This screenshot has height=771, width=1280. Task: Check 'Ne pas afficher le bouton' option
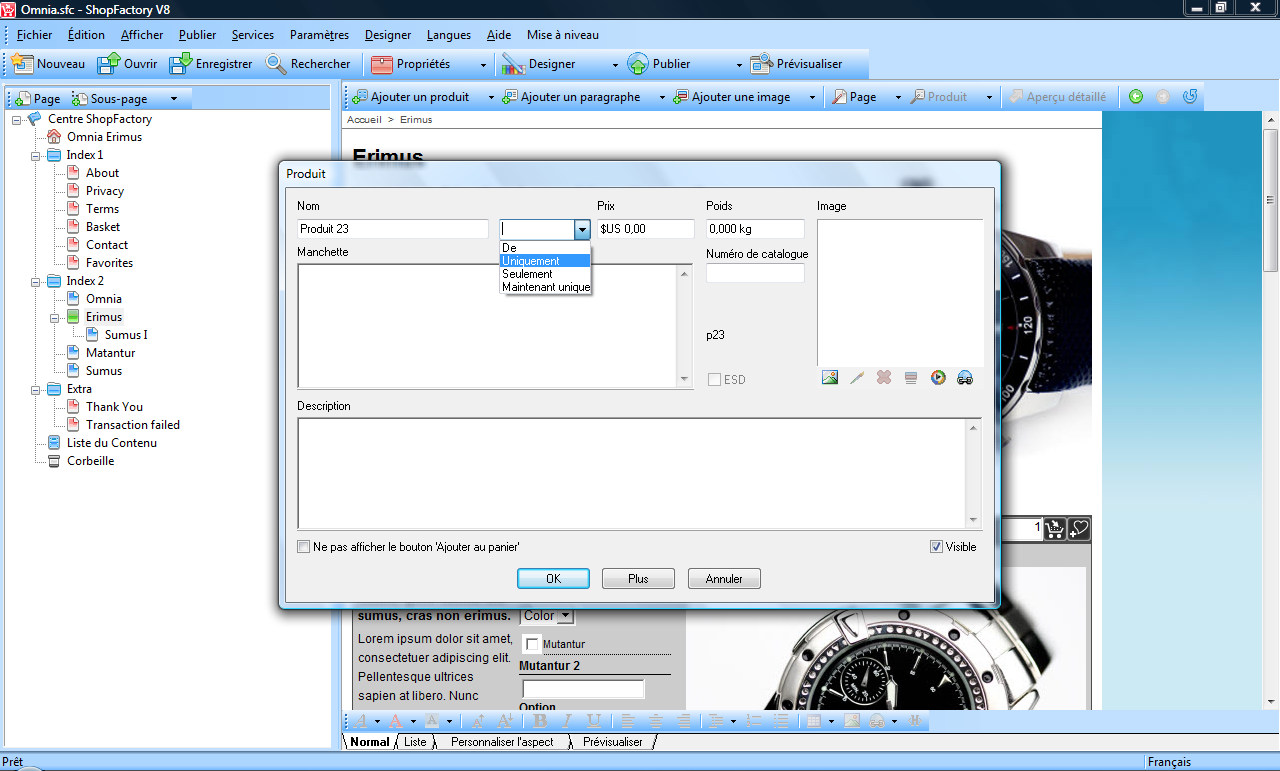tap(304, 547)
